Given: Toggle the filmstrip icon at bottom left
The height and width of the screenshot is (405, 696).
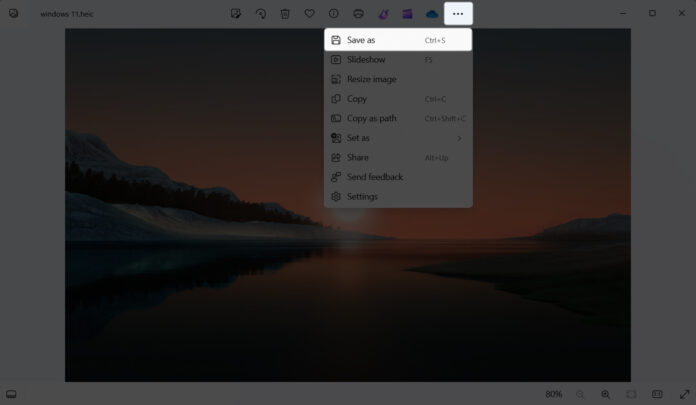Looking at the screenshot, I should coord(11,394).
